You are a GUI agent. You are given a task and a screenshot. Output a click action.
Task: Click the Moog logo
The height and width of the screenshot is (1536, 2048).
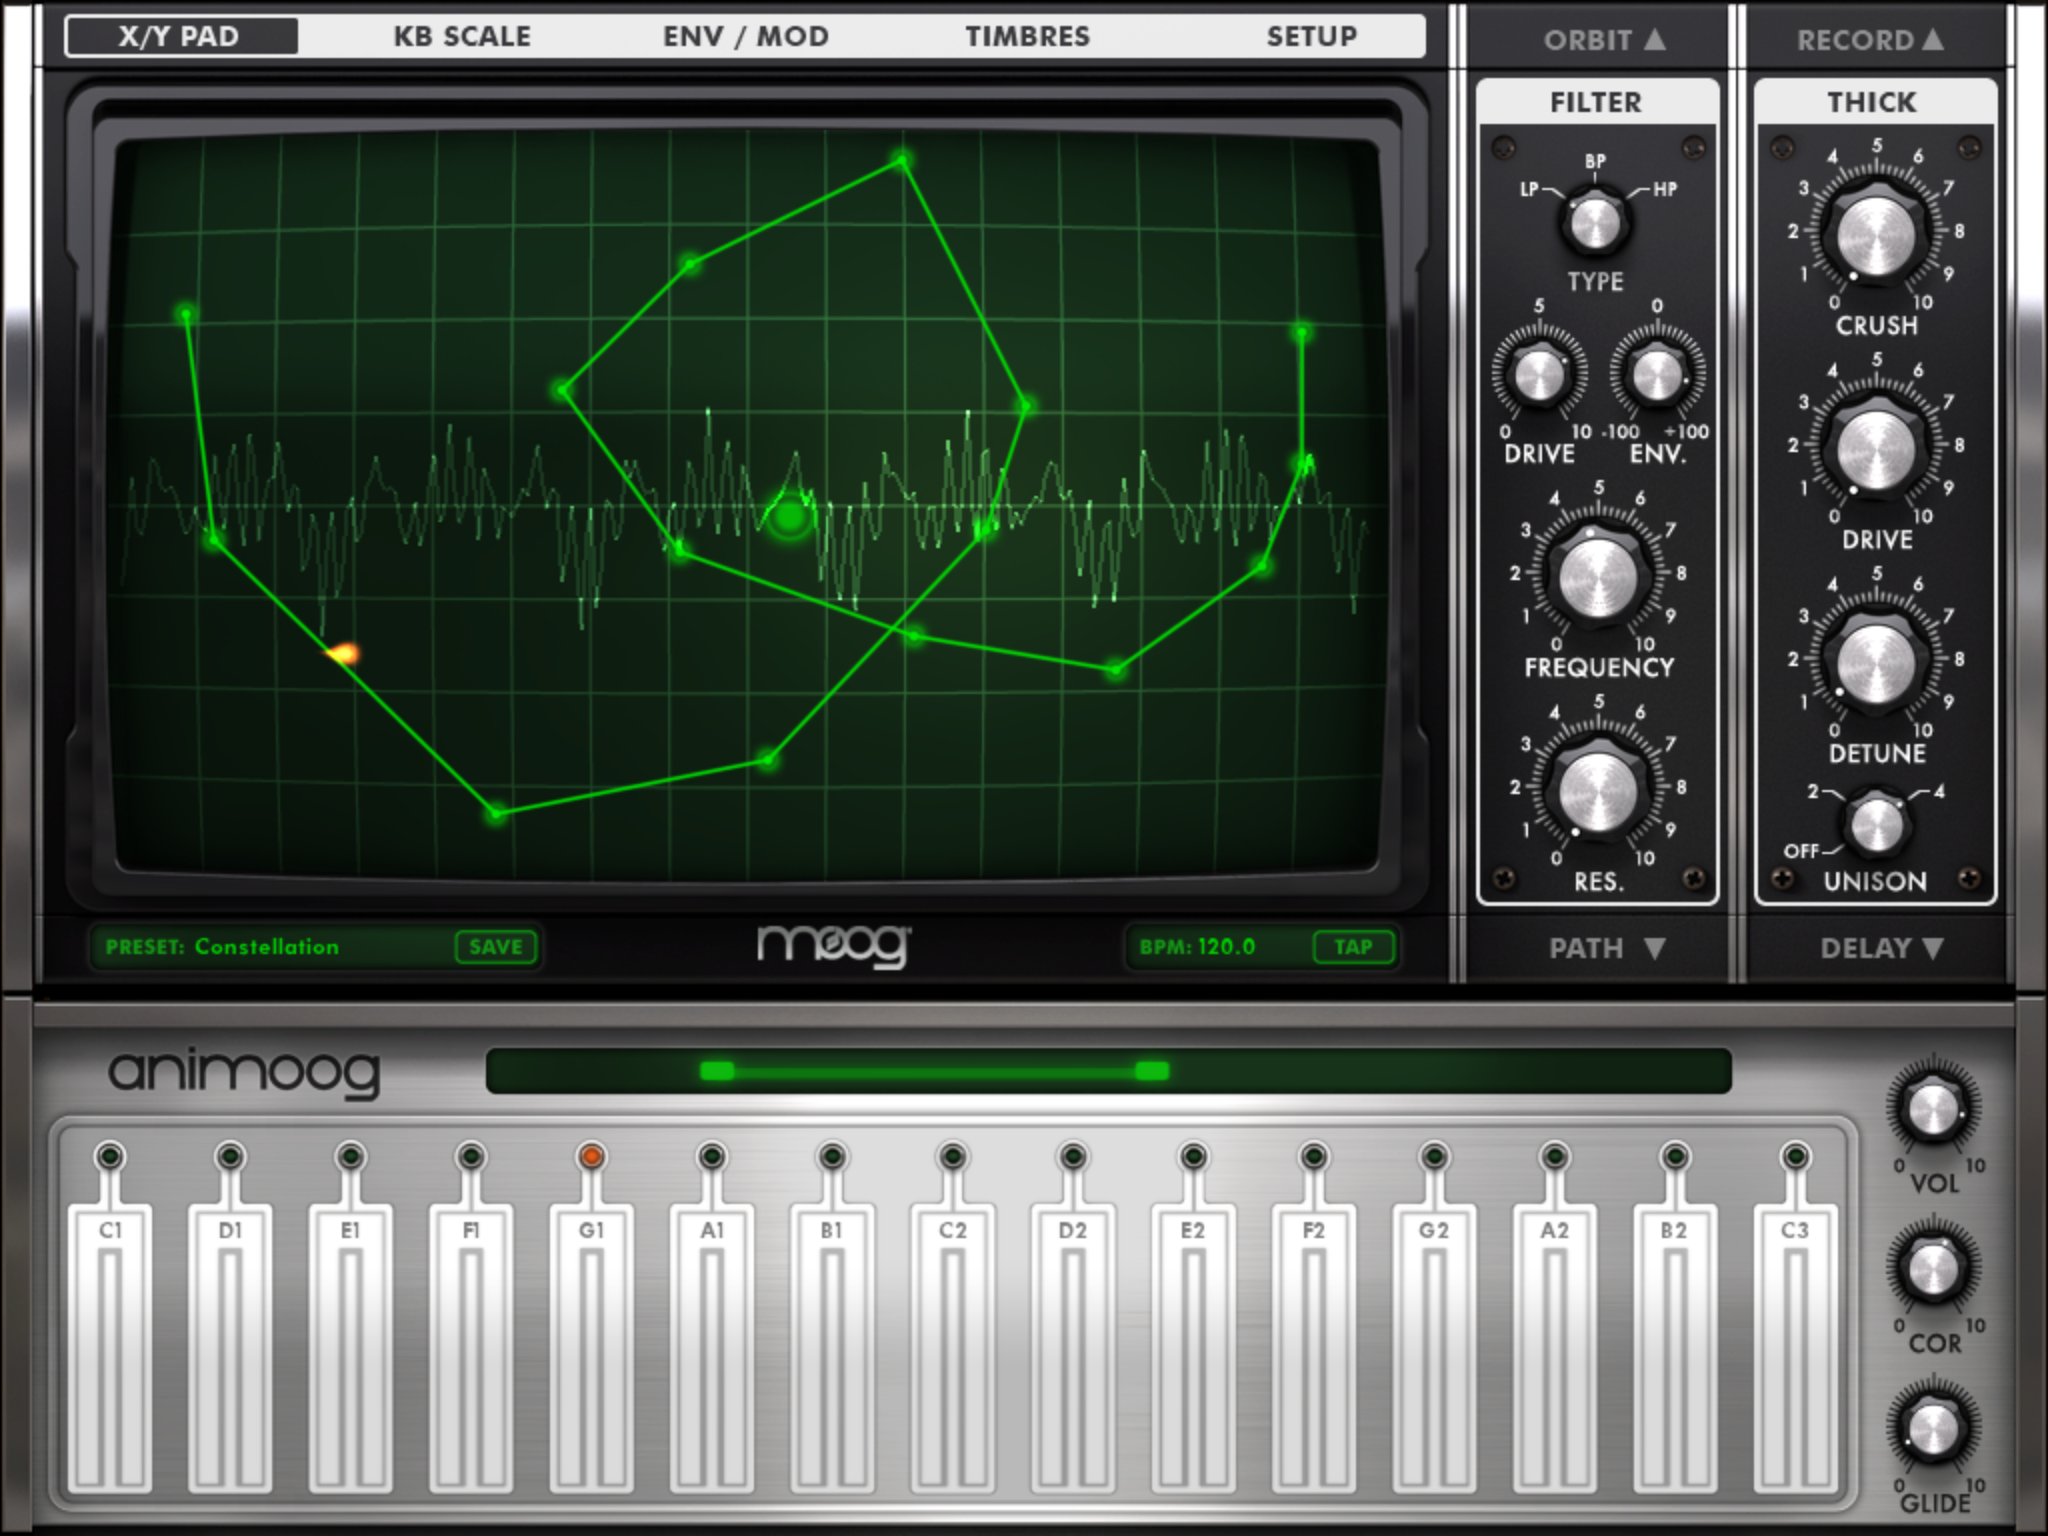pos(833,946)
